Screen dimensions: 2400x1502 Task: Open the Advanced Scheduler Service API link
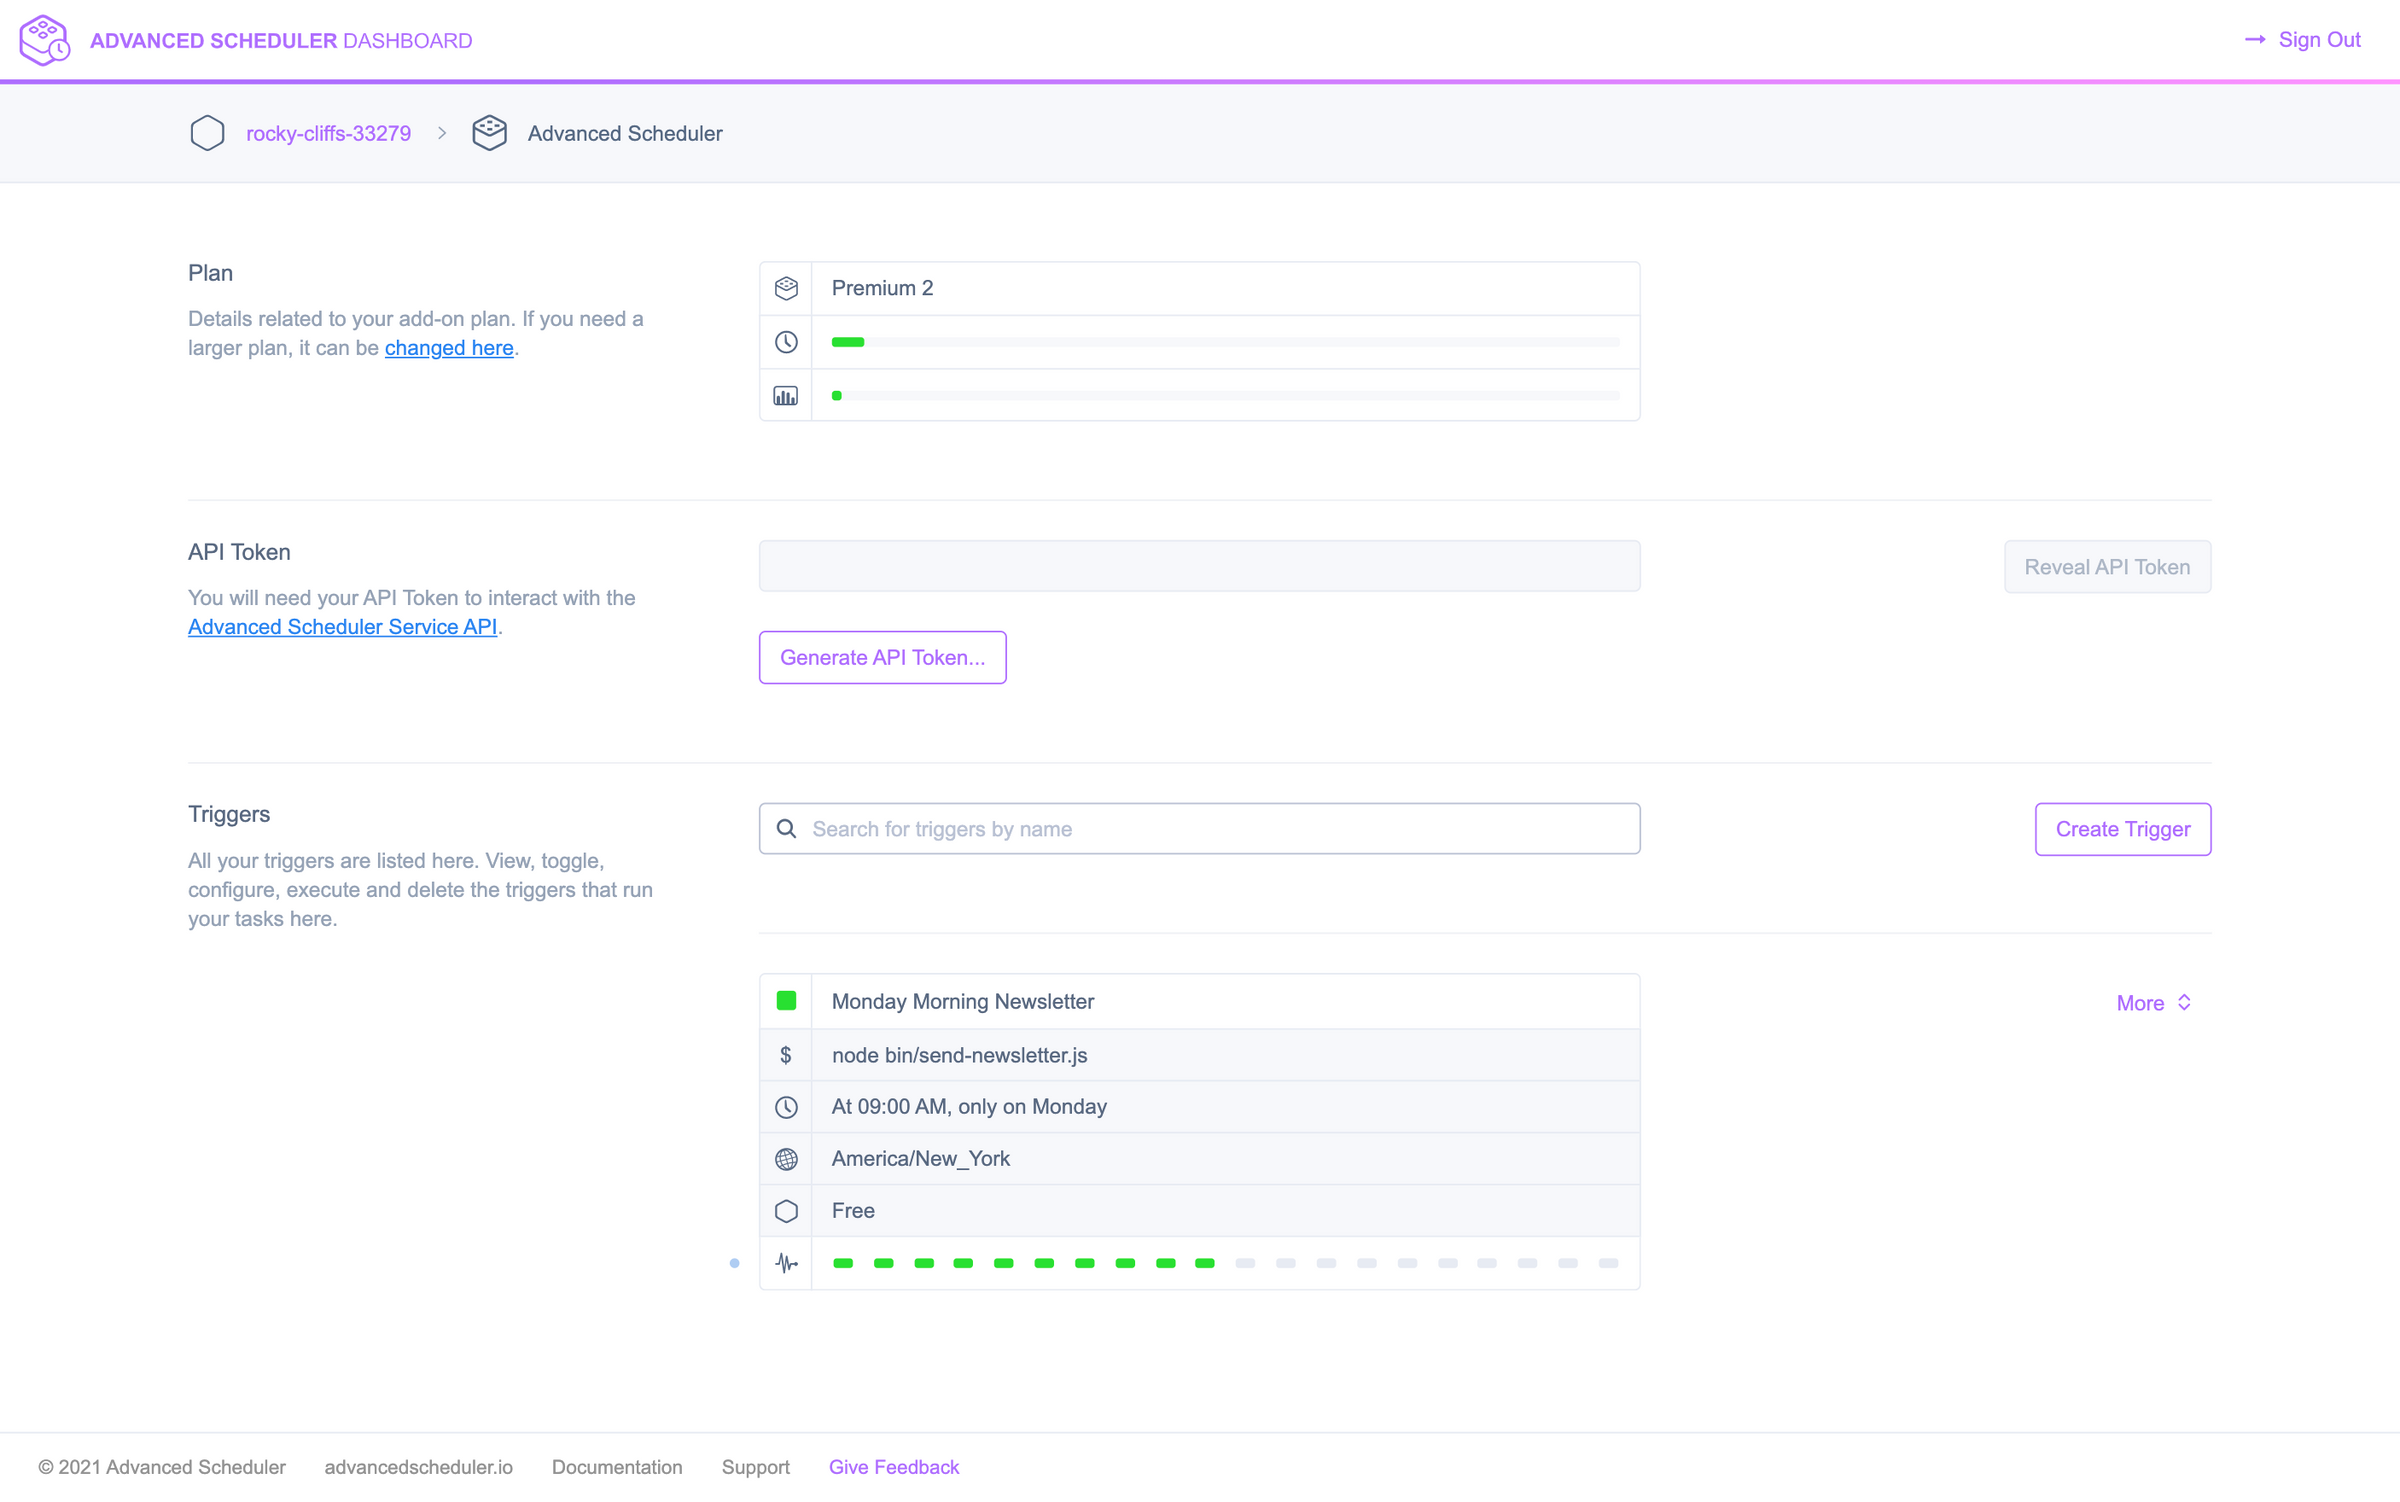click(x=342, y=627)
